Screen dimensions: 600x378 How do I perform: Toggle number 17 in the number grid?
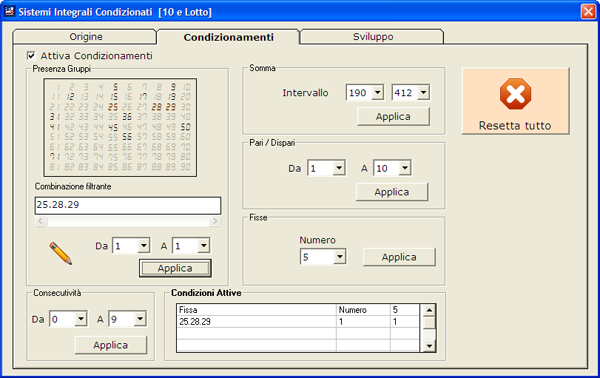tap(142, 97)
